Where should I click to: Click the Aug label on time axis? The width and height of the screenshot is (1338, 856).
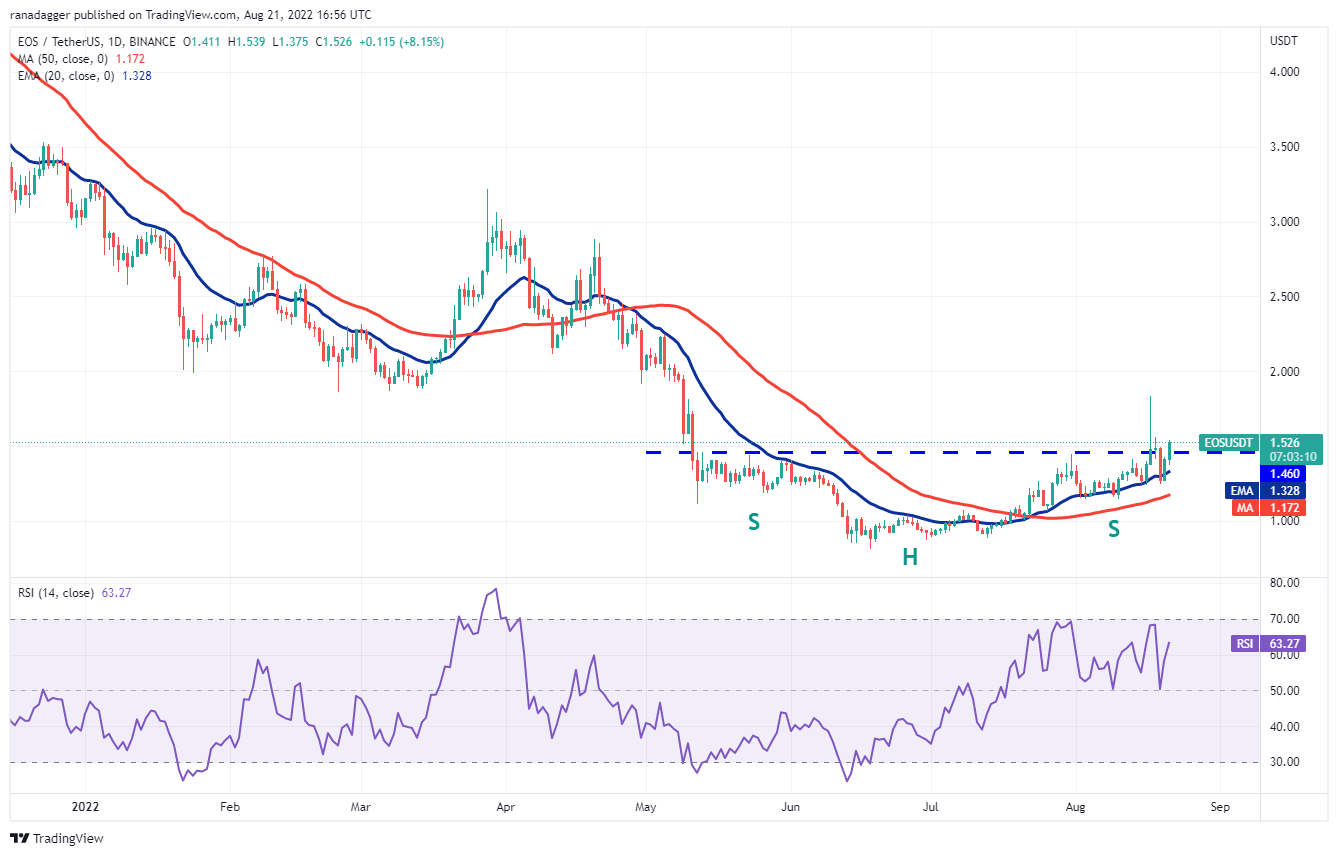1076,804
